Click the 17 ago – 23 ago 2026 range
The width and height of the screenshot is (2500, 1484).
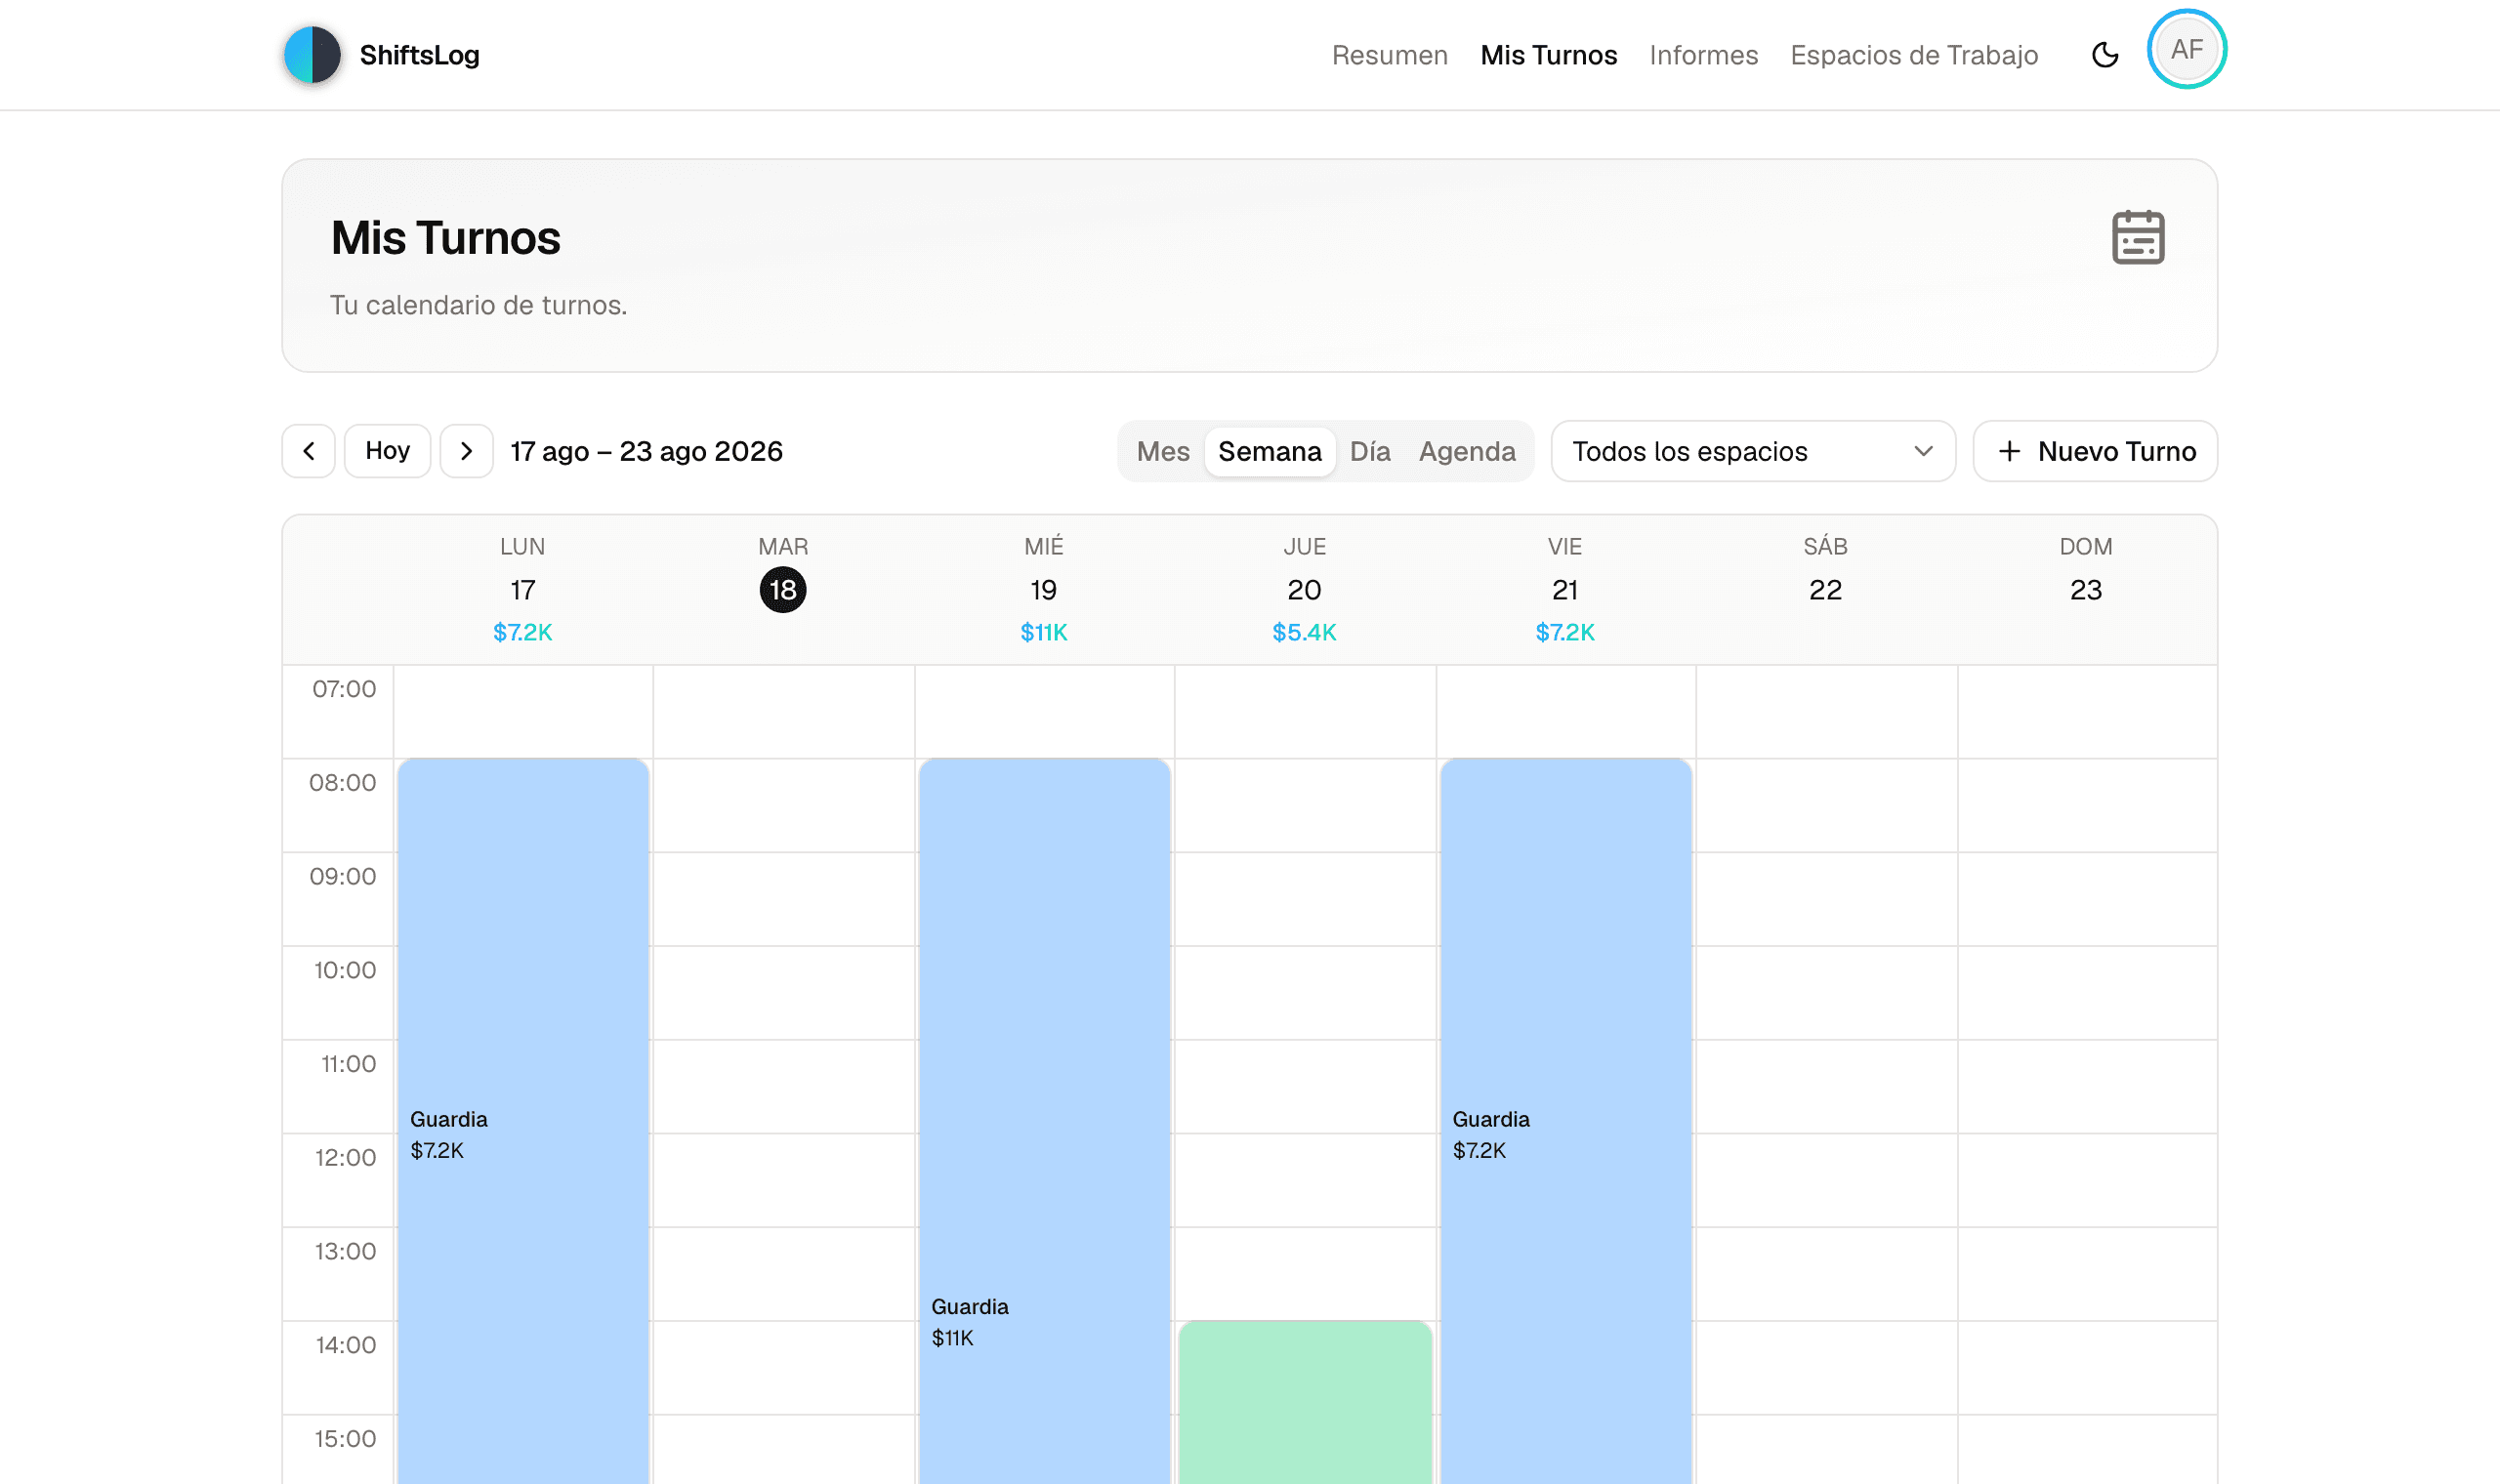coord(646,451)
